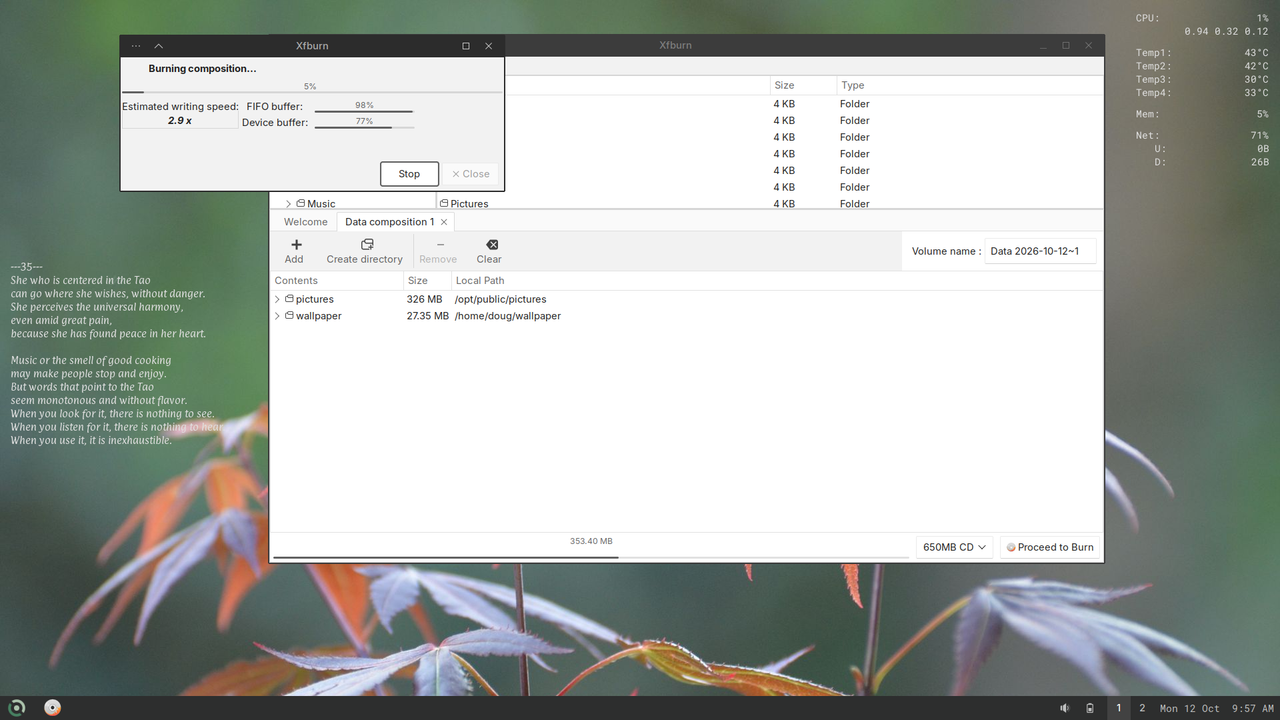
Task: Click the composition size usage bar
Action: tap(591, 556)
